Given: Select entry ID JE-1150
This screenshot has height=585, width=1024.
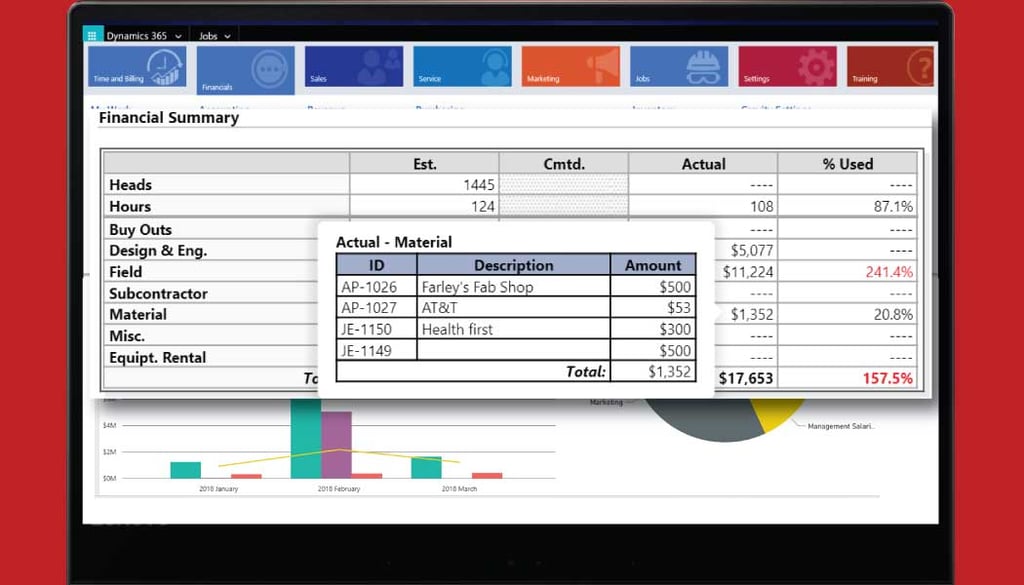Looking at the screenshot, I should tap(366, 329).
